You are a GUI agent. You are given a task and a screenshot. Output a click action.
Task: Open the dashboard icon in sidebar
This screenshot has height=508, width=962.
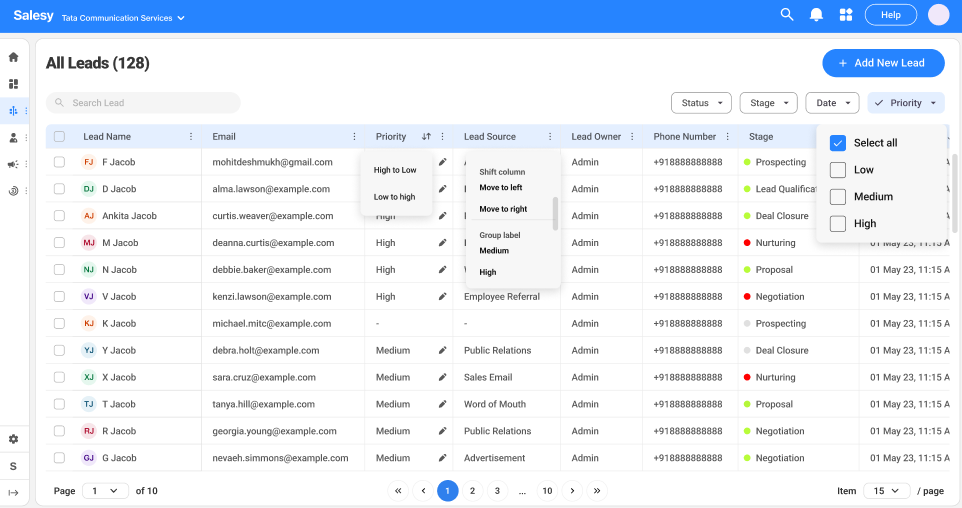(x=13, y=84)
